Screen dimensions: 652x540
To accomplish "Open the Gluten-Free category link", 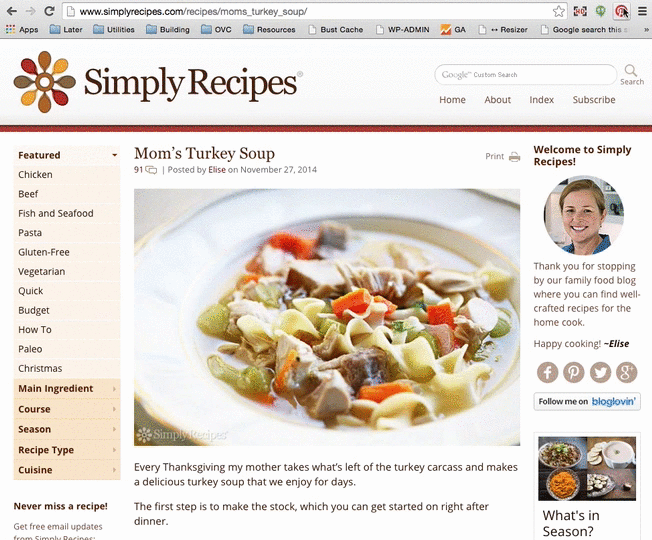I will [x=44, y=252].
